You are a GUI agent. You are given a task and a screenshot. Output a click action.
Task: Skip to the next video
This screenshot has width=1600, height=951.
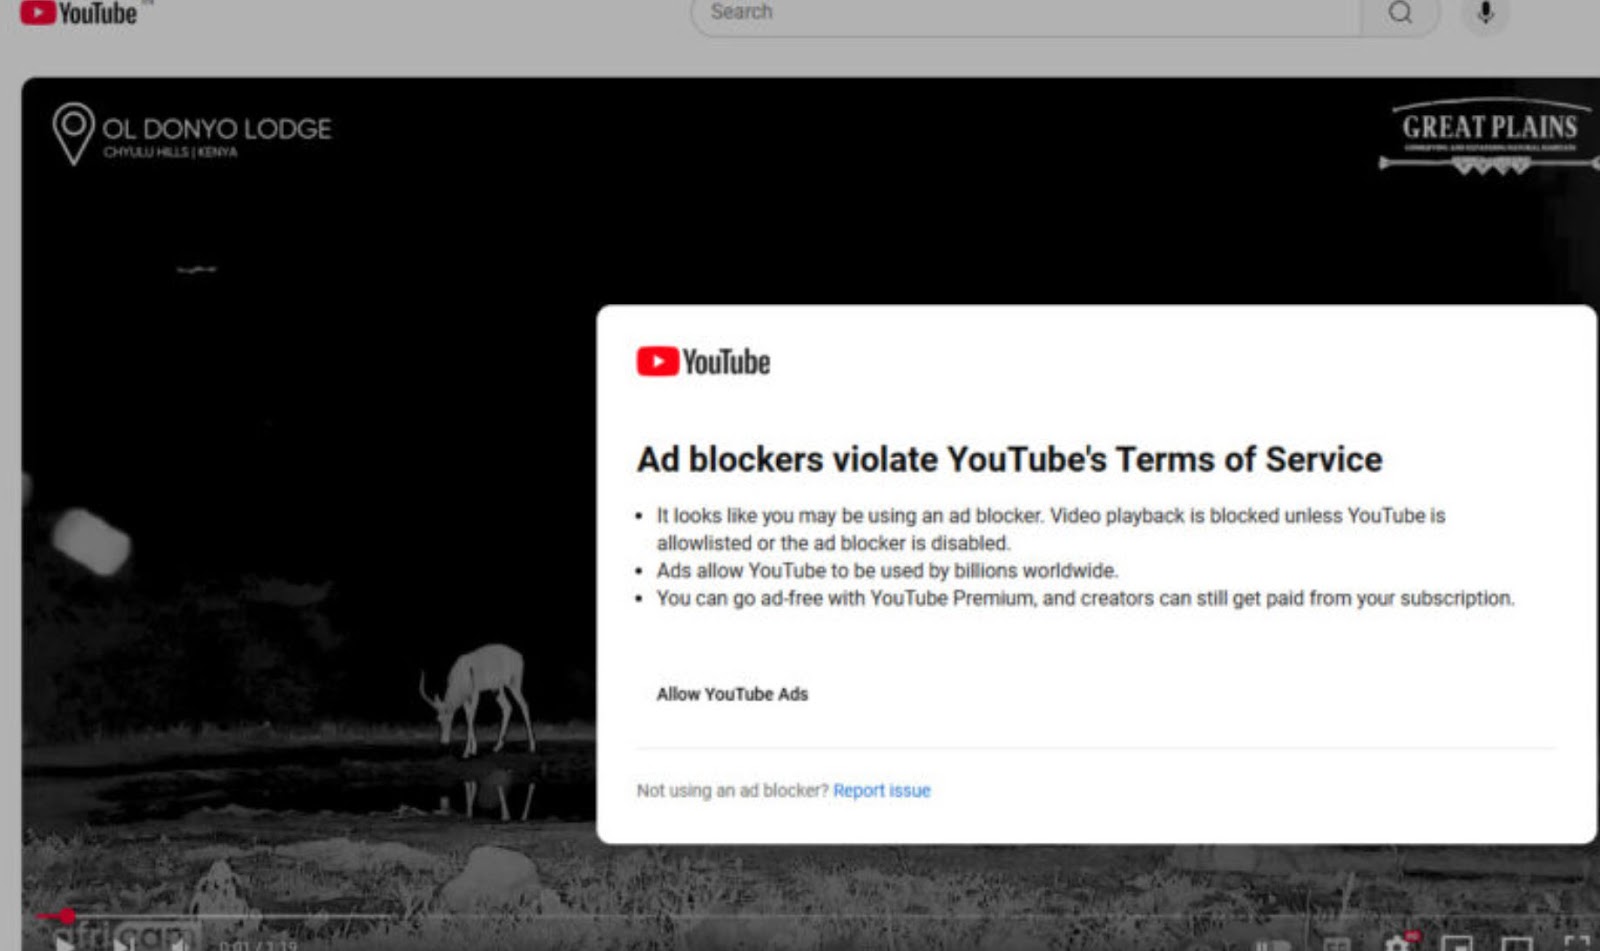pyautogui.click(x=124, y=943)
